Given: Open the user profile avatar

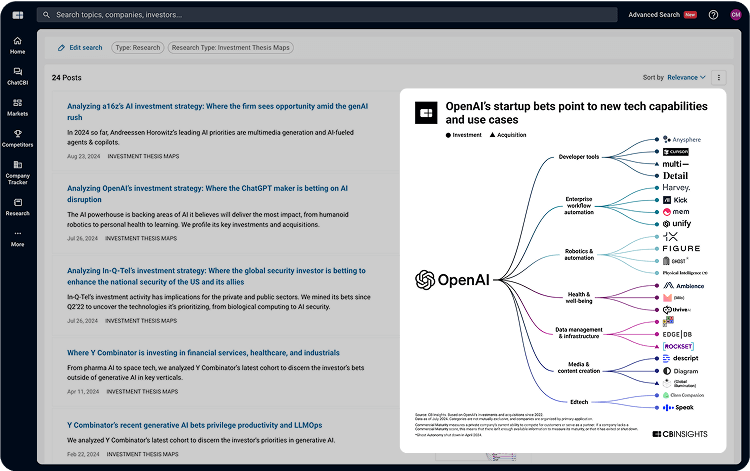Looking at the screenshot, I should pos(735,15).
